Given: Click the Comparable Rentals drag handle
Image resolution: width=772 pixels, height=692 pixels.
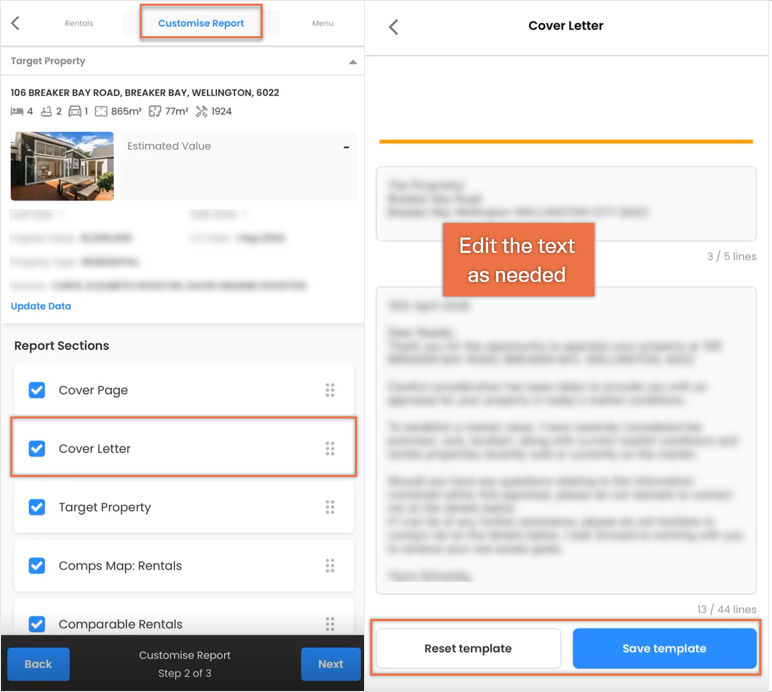Looking at the screenshot, I should [x=330, y=624].
